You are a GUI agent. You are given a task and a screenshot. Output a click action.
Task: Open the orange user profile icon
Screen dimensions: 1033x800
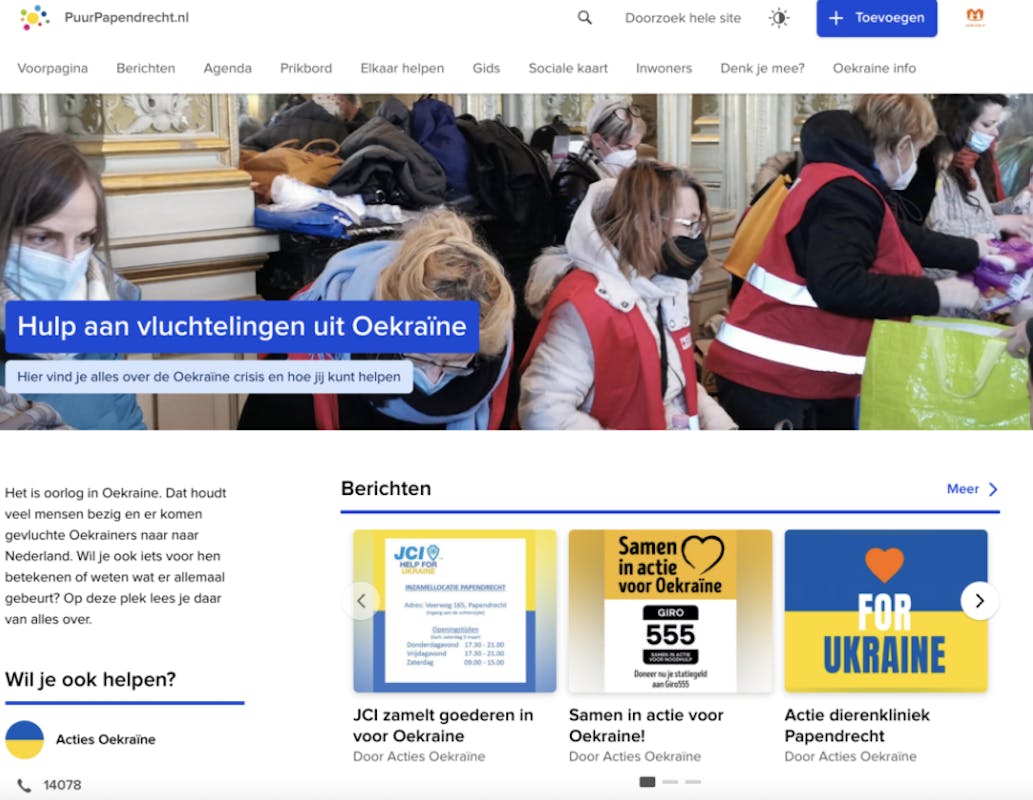975,18
